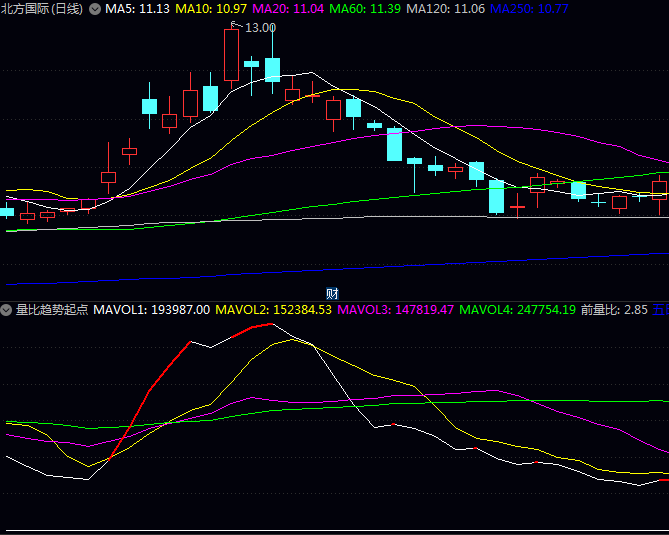Click the MA120 legend label
Image resolution: width=669 pixels, height=535 pixels.
point(445,9)
